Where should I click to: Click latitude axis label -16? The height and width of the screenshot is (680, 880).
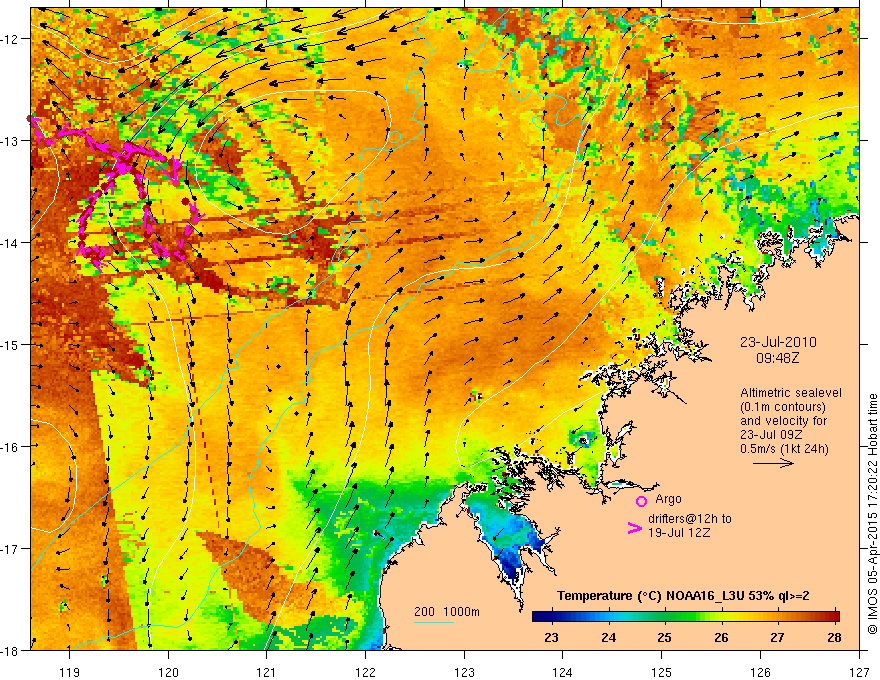[x=10, y=447]
